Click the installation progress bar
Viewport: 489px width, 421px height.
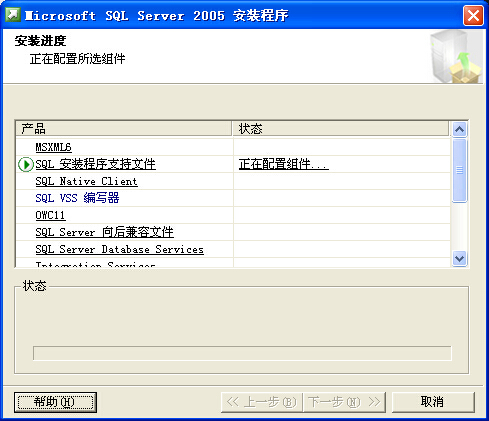242,353
